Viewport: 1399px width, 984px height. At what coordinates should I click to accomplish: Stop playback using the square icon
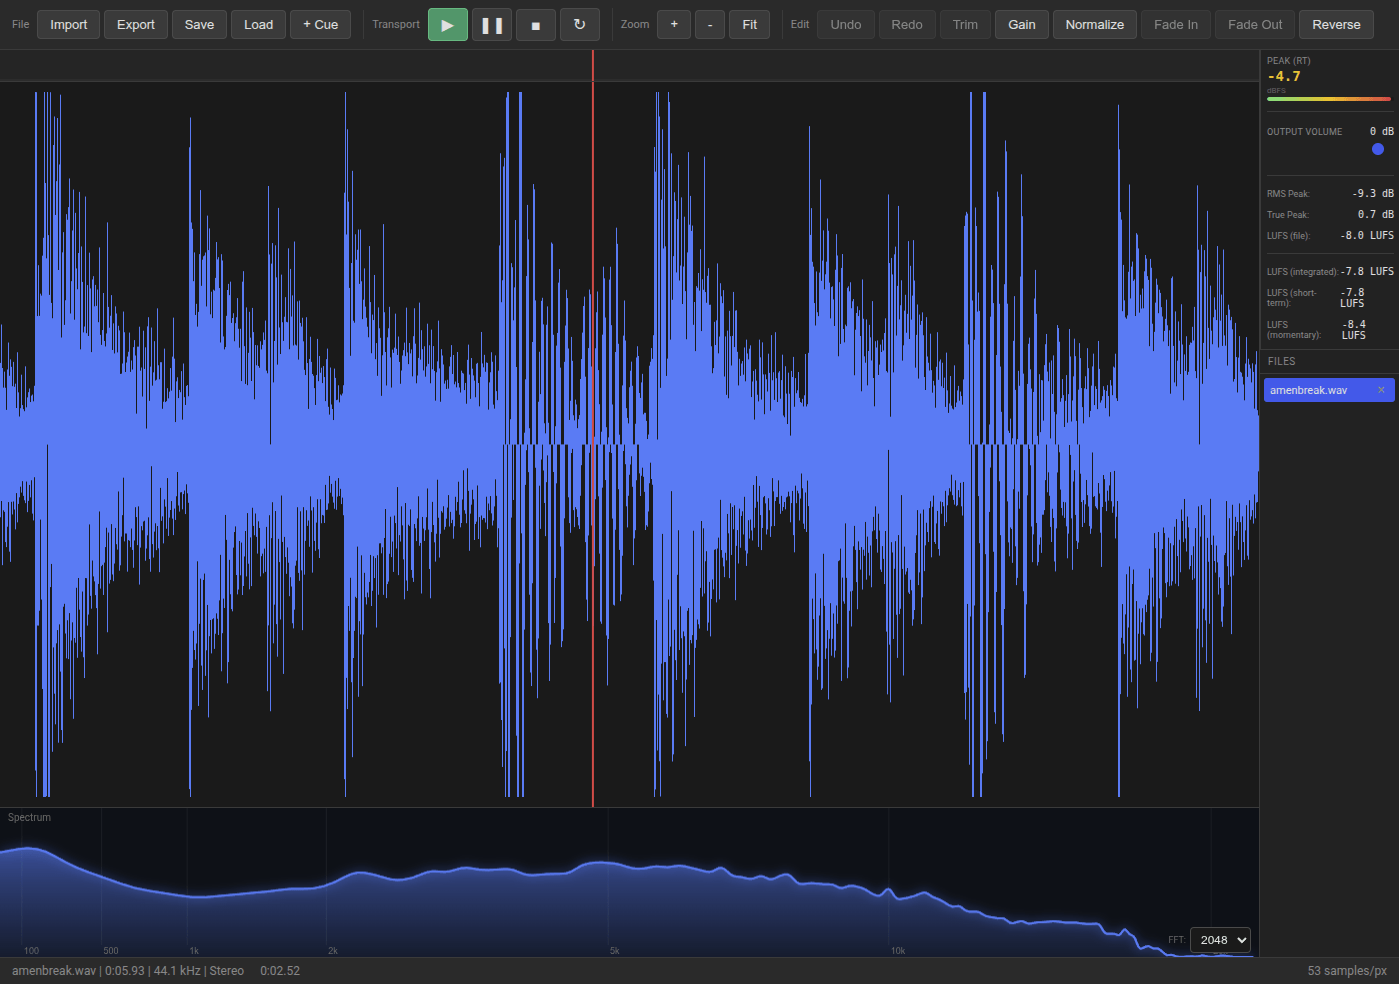pos(536,25)
